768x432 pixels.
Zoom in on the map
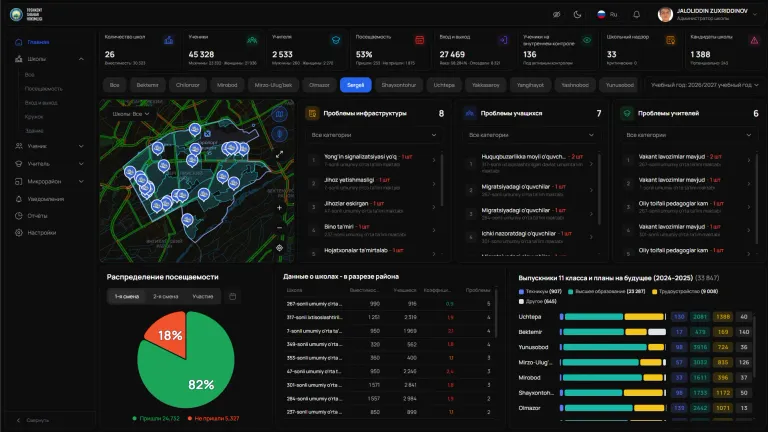279,208
